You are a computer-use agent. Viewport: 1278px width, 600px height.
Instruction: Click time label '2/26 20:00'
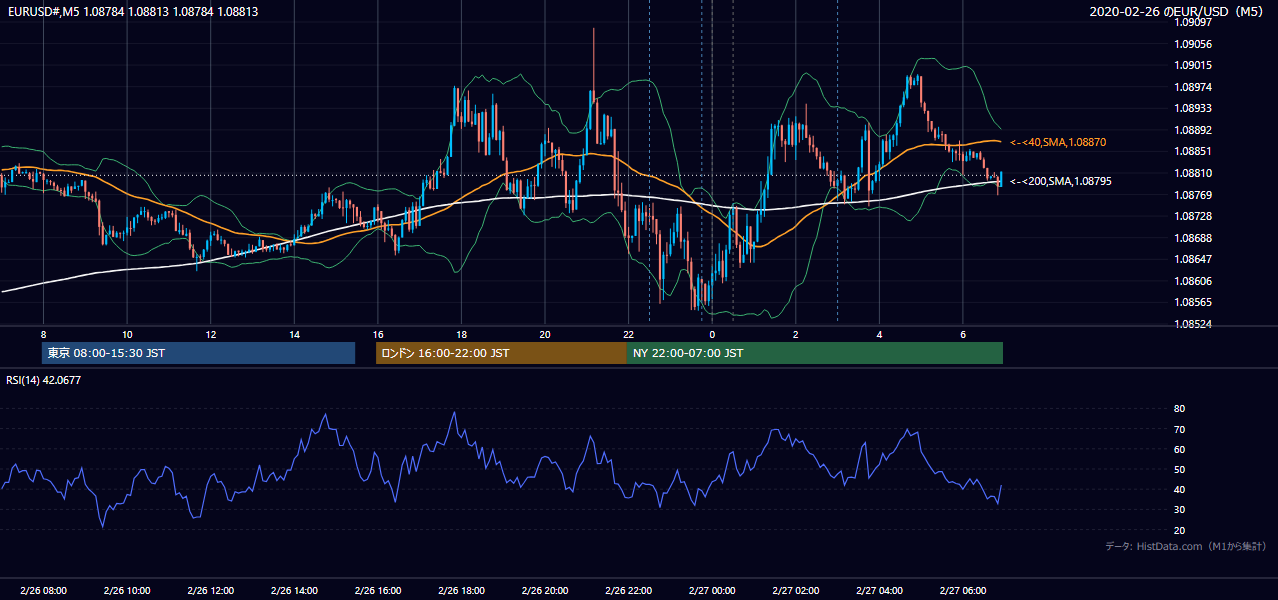545,591
